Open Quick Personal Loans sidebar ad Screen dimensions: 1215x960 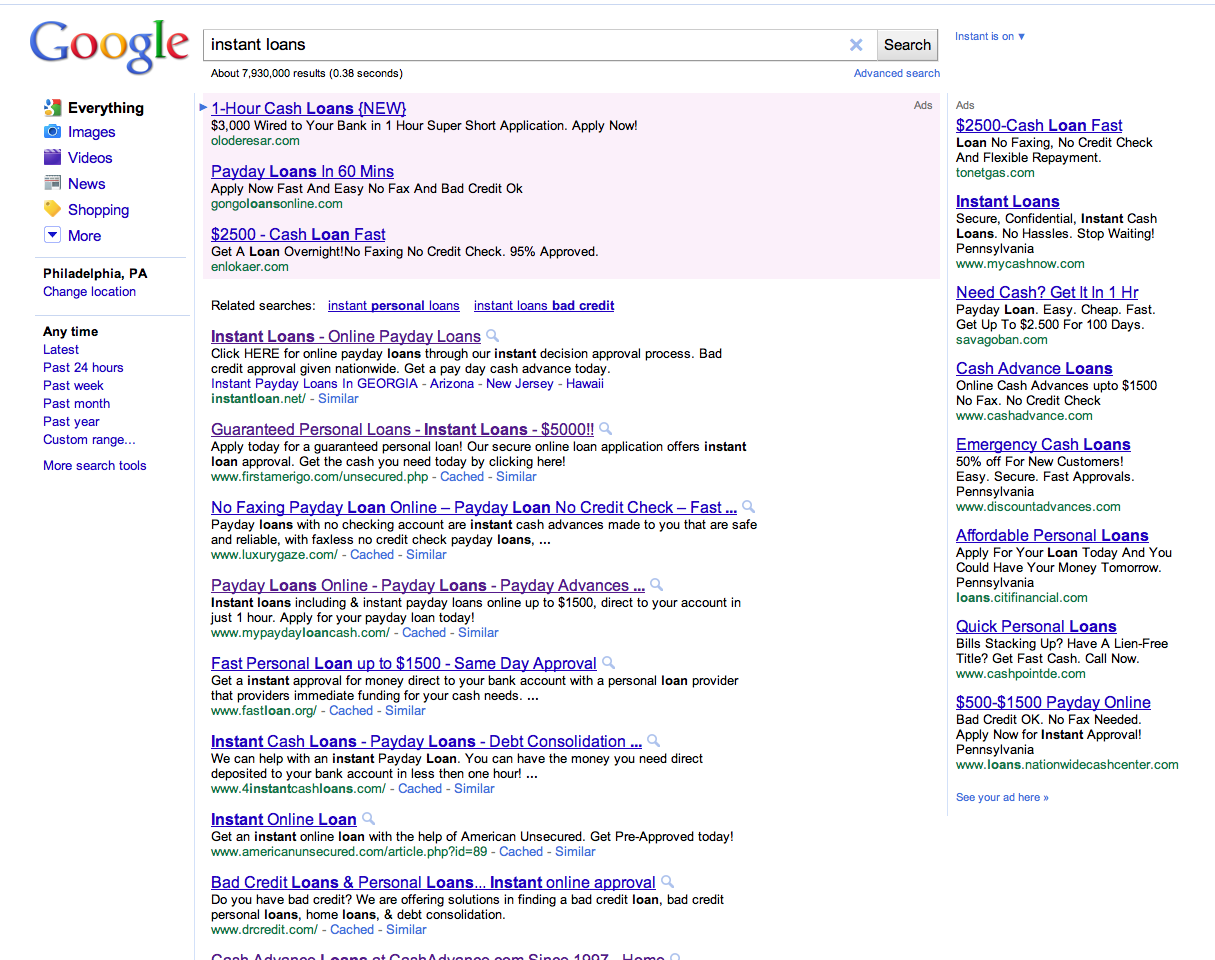pos(1036,626)
